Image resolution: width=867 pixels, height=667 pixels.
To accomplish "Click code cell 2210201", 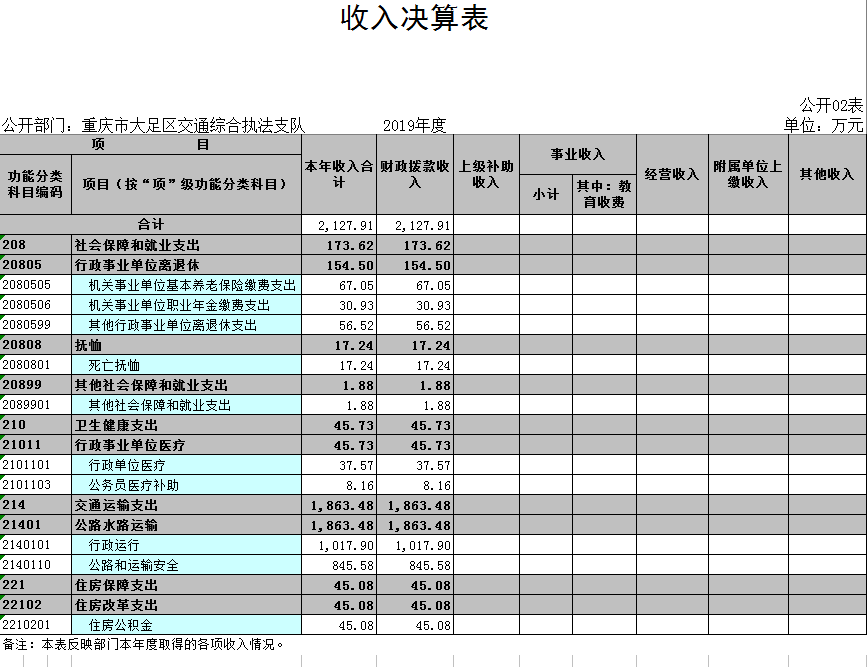I will (36, 624).
